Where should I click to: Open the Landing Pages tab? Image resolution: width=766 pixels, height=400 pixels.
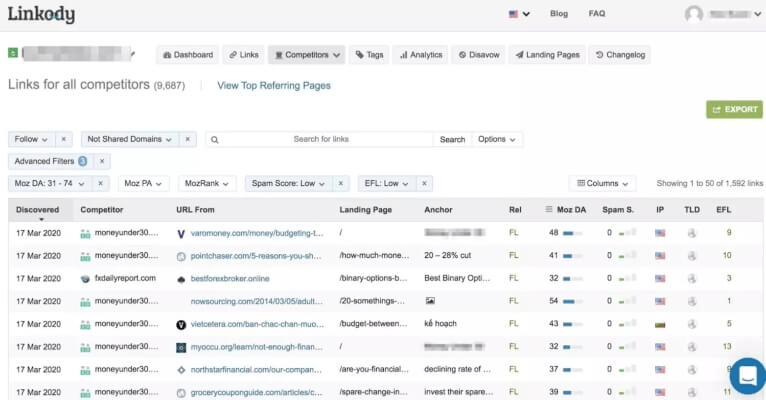tap(547, 55)
